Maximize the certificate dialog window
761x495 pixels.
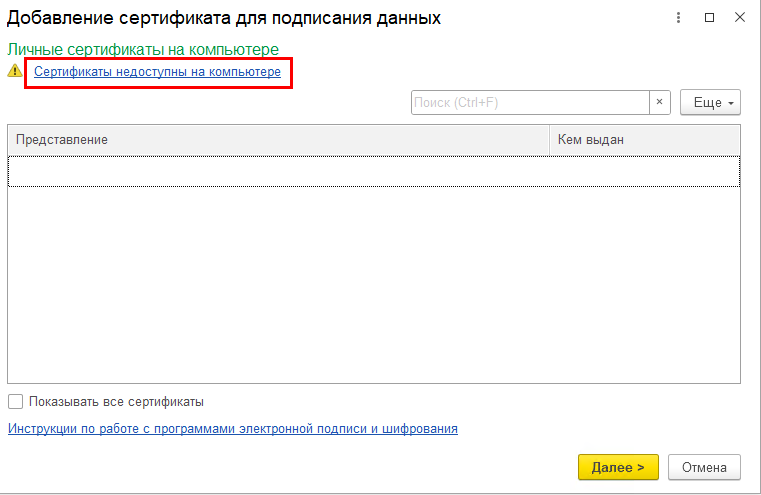point(710,18)
